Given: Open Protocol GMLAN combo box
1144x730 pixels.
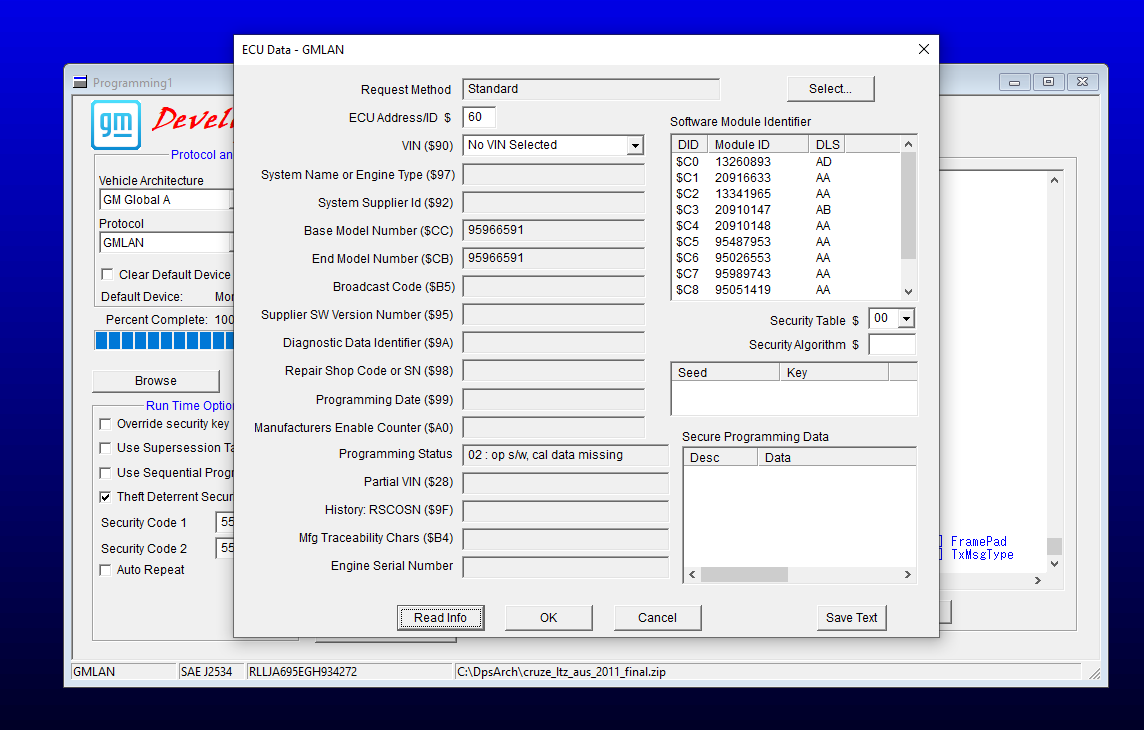Looking at the screenshot, I should (x=166, y=242).
